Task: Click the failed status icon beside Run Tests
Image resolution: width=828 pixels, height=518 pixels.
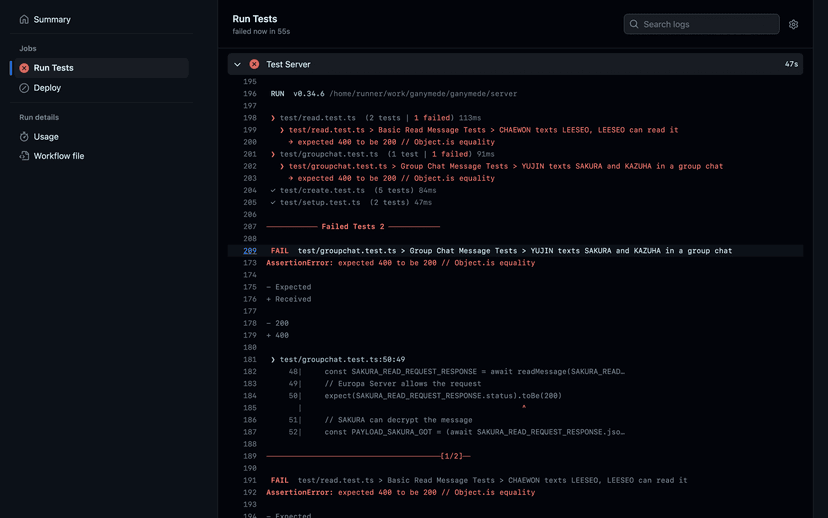Action: pyautogui.click(x=24, y=68)
